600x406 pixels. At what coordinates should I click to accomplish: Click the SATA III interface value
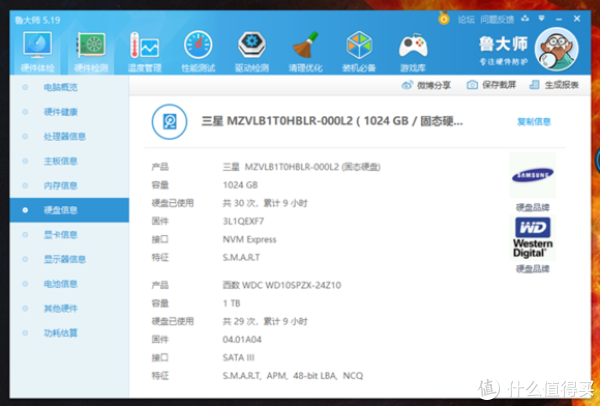238,357
